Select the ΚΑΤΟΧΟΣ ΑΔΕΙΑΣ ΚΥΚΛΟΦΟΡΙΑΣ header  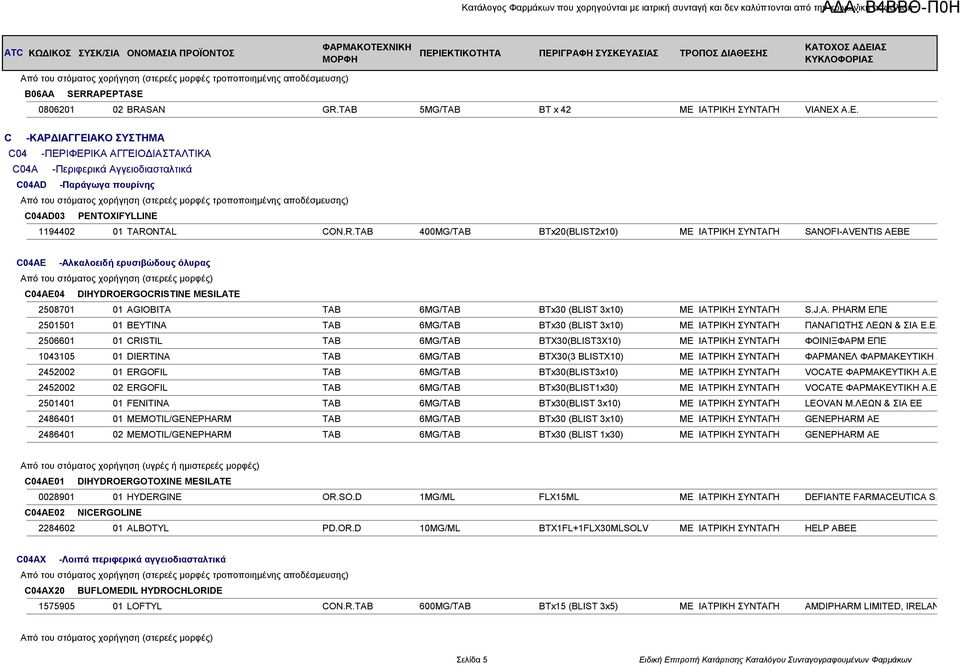tap(846, 53)
